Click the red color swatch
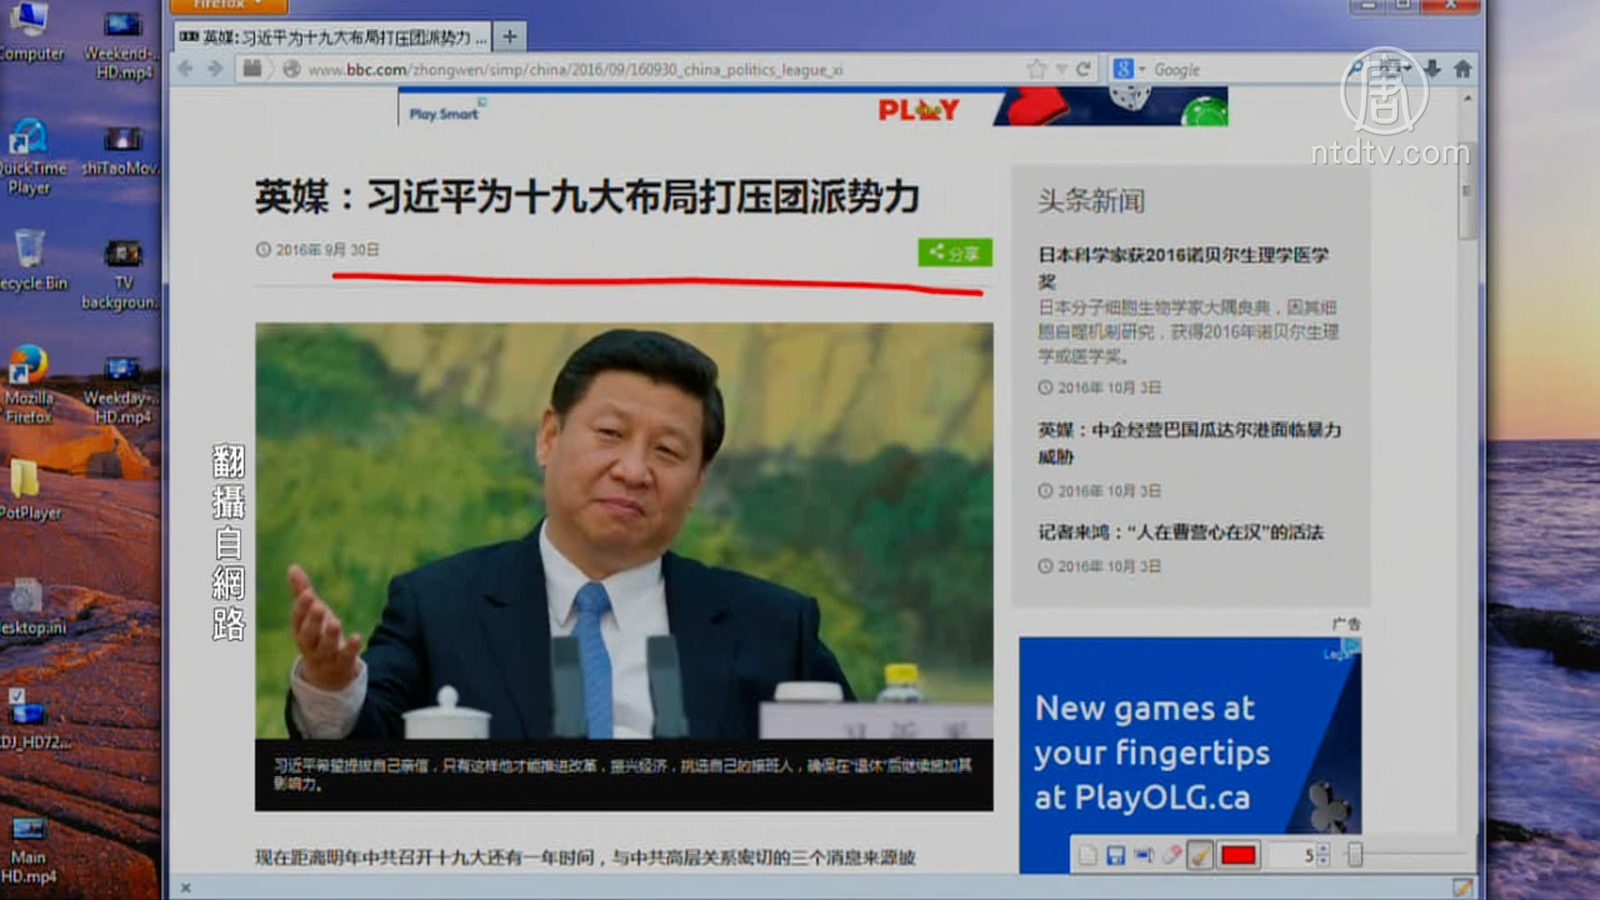Screen dimensions: 1600x900 pyautogui.click(x=1238, y=855)
